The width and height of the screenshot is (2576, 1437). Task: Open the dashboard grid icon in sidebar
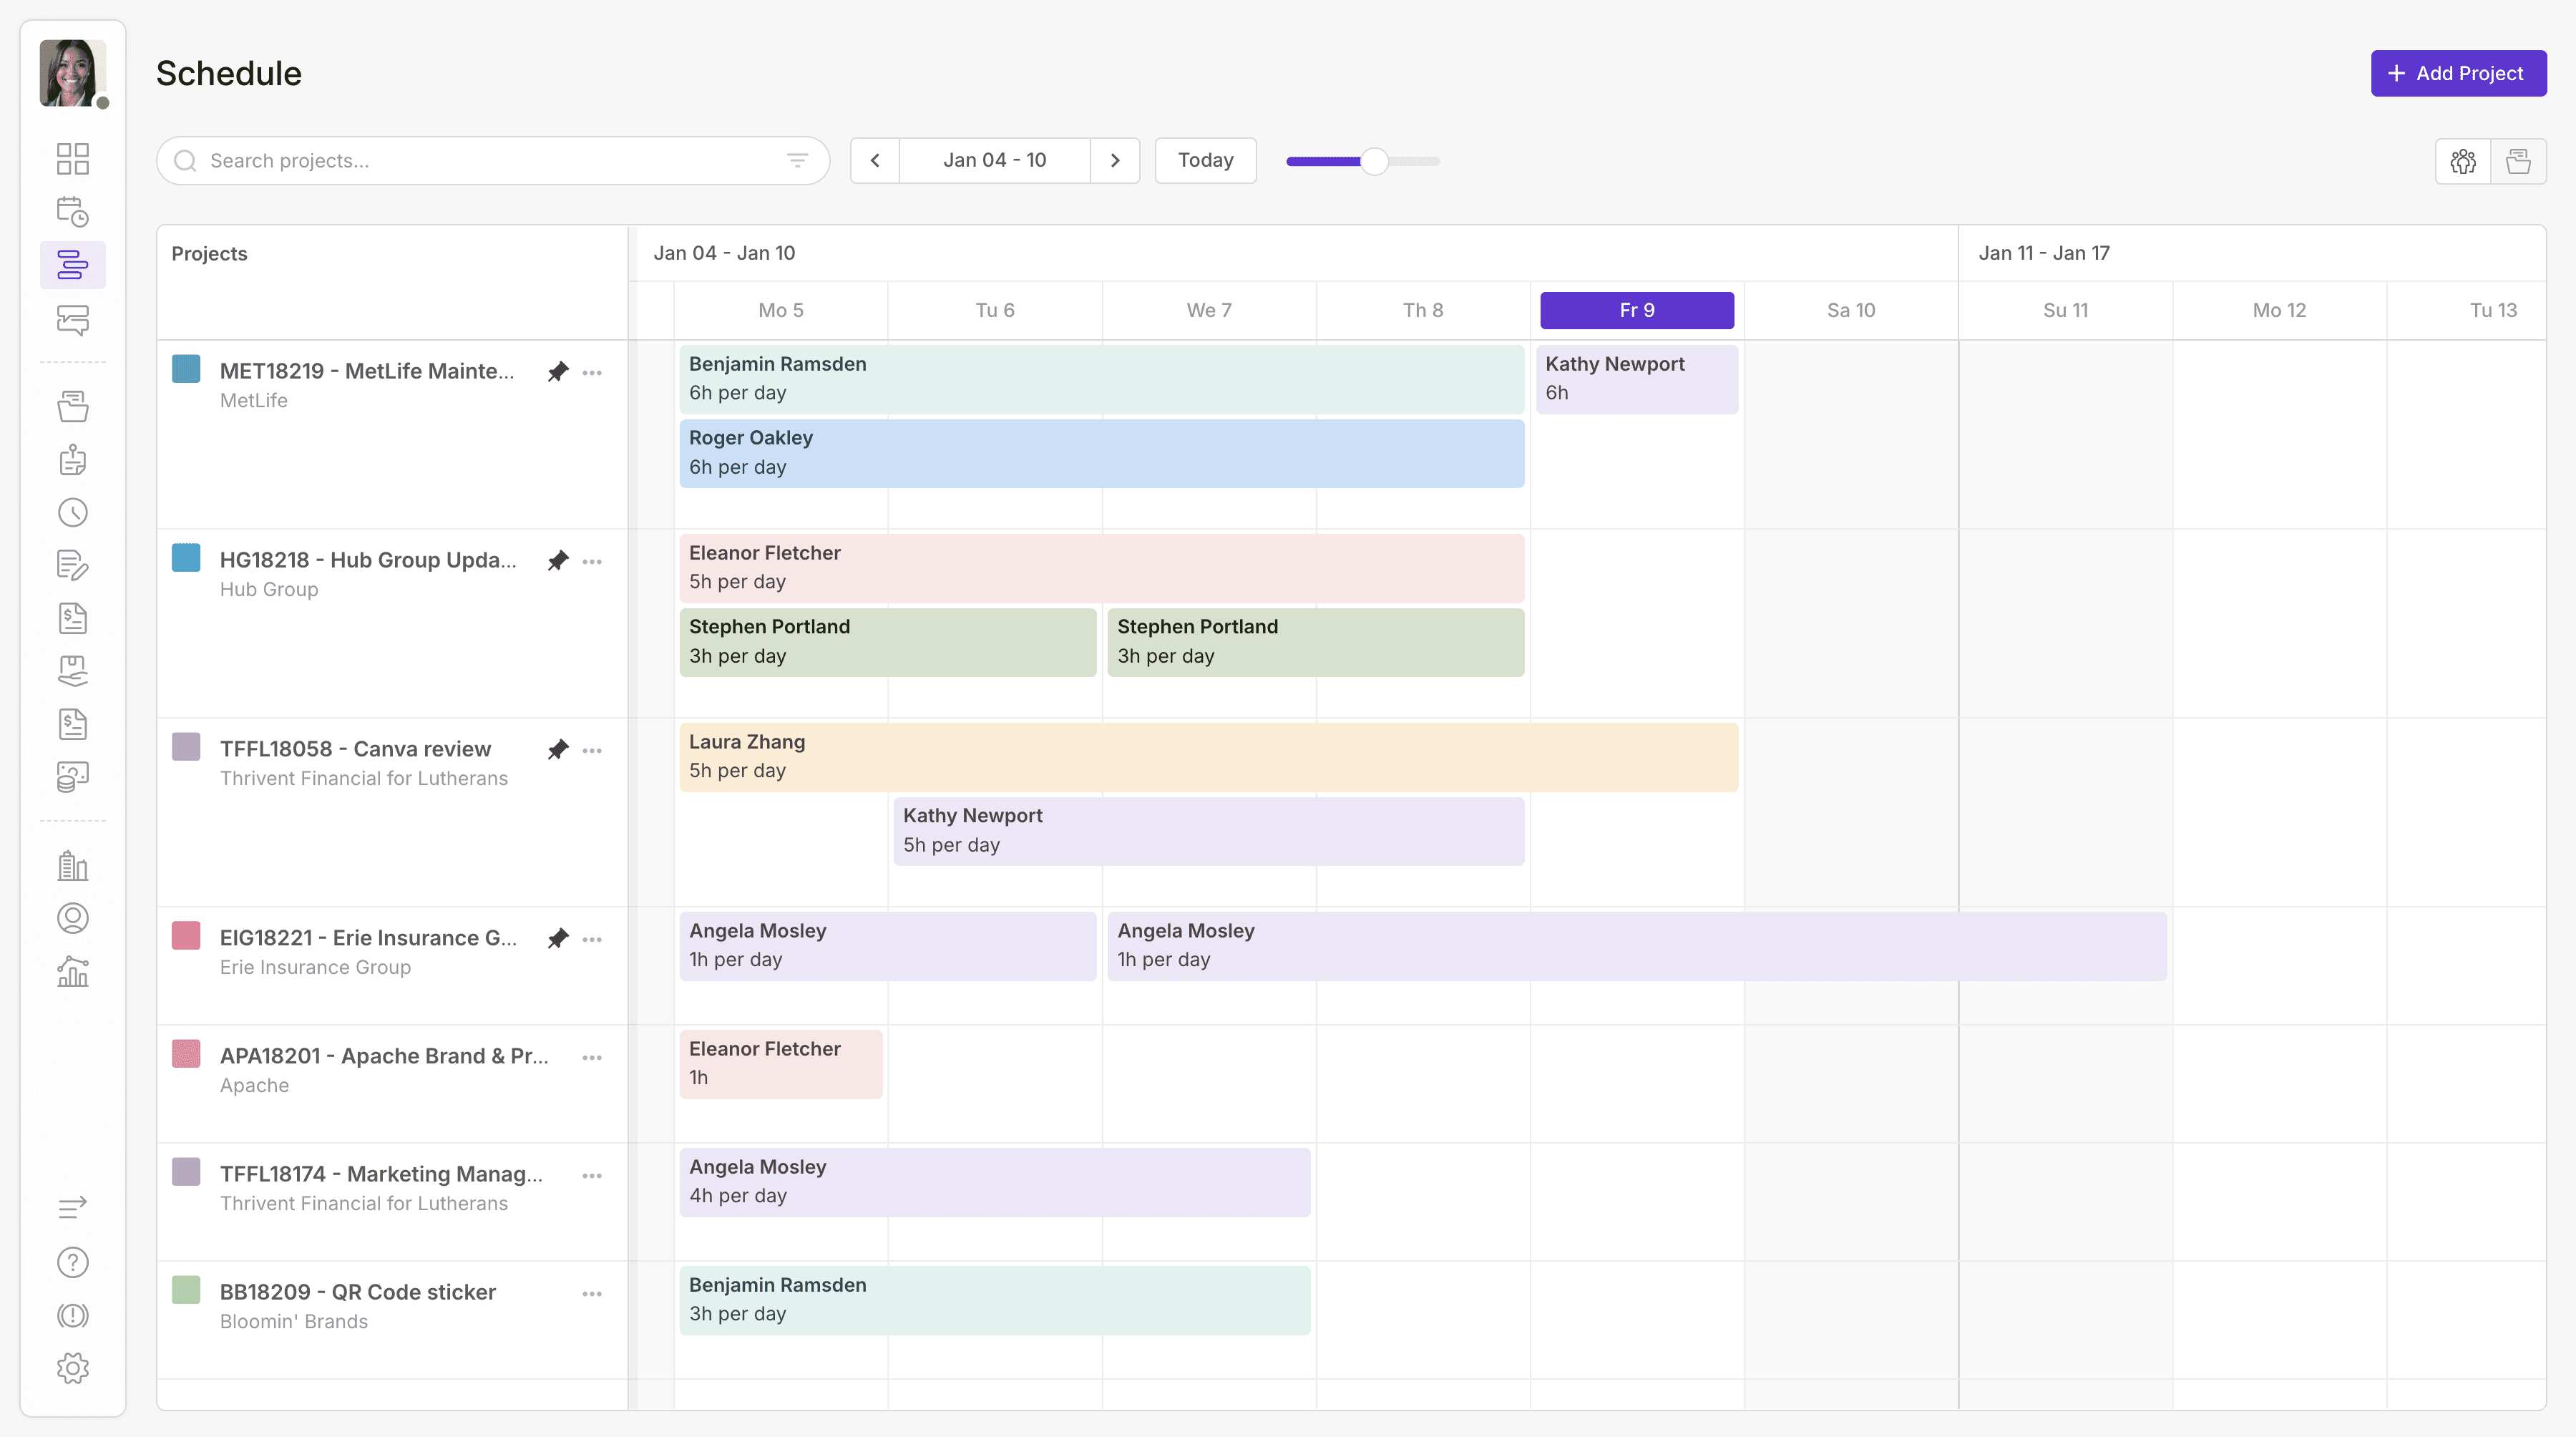(72, 159)
